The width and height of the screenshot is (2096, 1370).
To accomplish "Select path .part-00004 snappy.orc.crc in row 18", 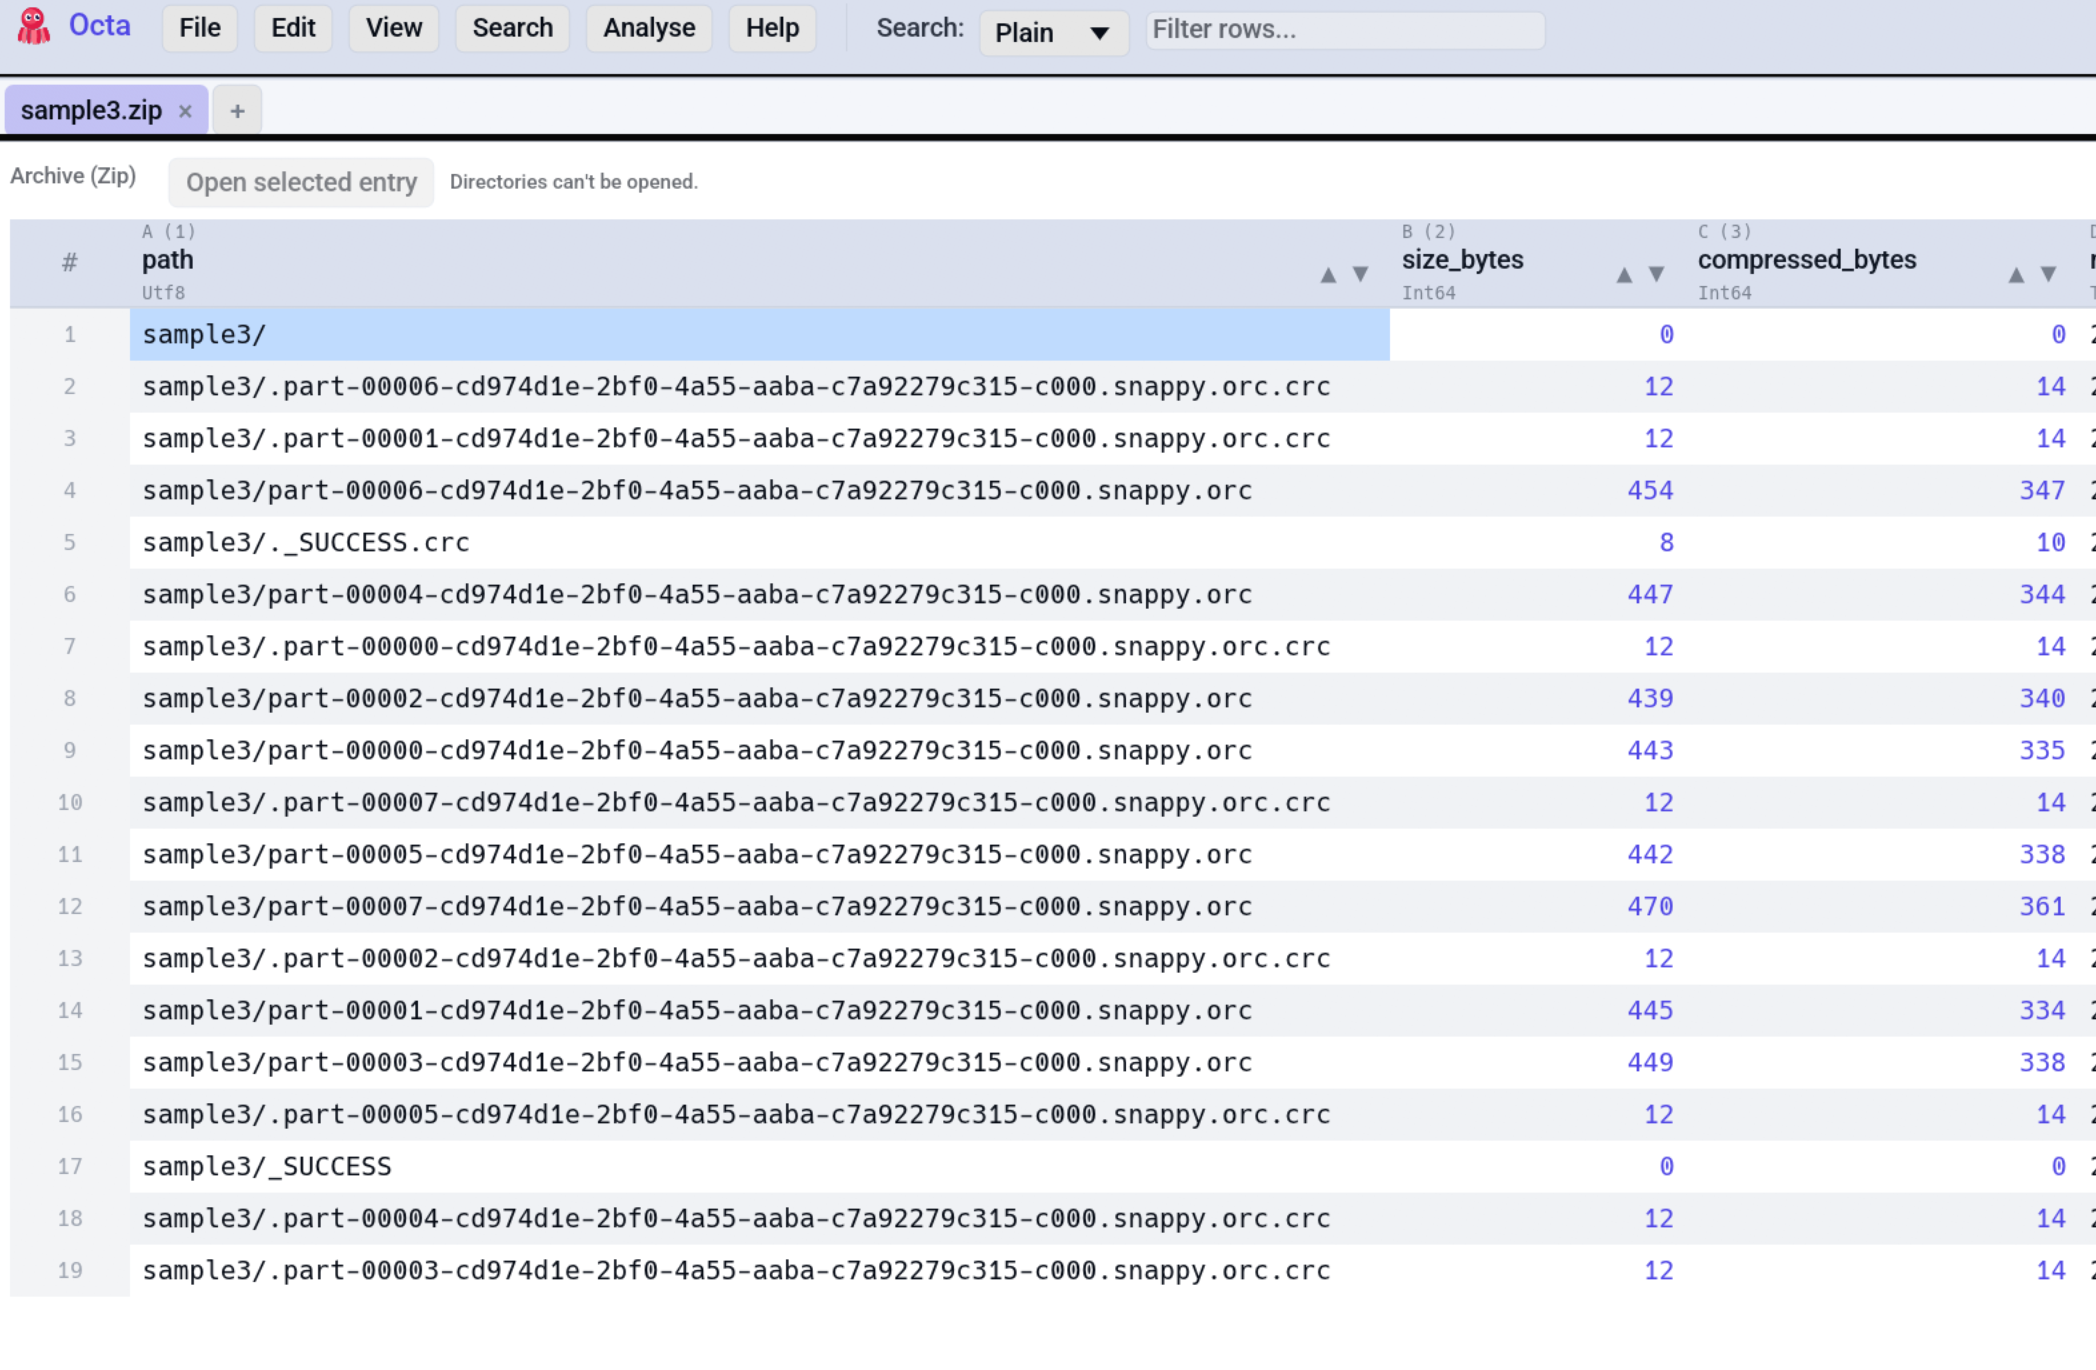I will (760, 1219).
